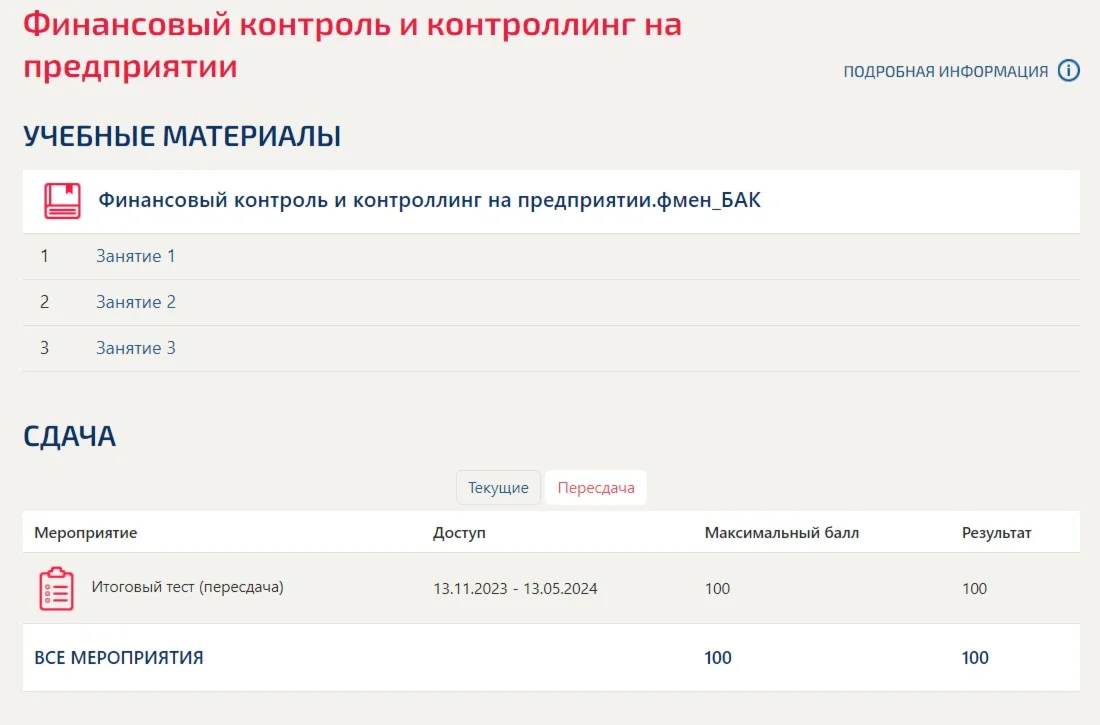Click the Мероприятие column header
The width and height of the screenshot is (1100, 725).
pos(86,533)
